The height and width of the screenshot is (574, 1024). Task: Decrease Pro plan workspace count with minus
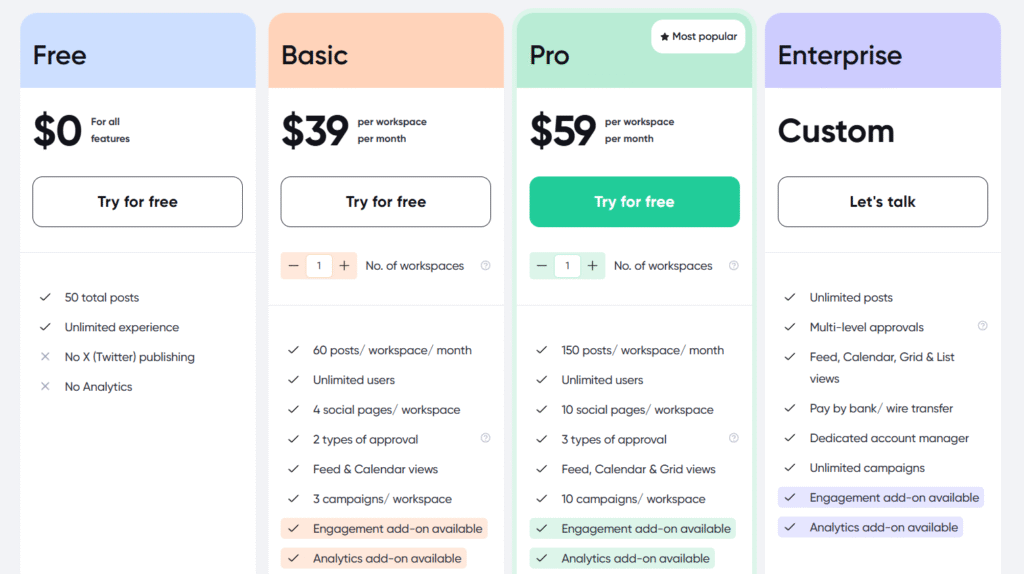(x=541, y=266)
